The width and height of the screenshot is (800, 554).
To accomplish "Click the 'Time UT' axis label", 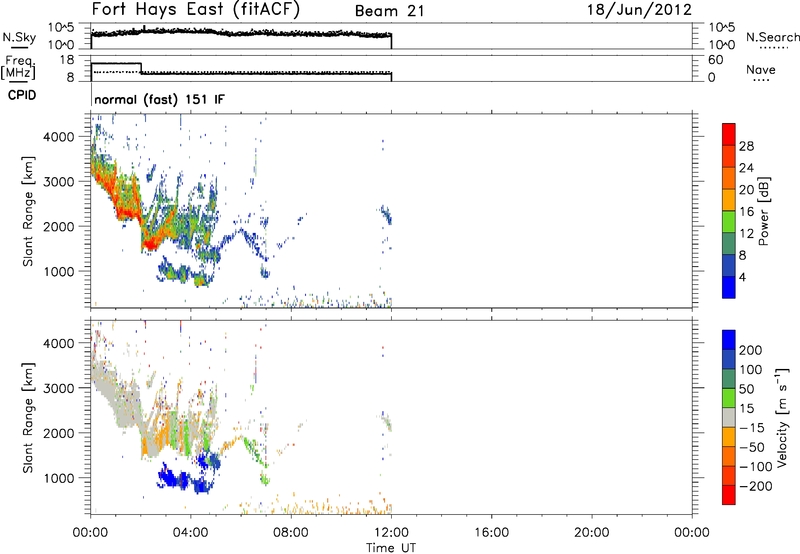I will click(391, 547).
